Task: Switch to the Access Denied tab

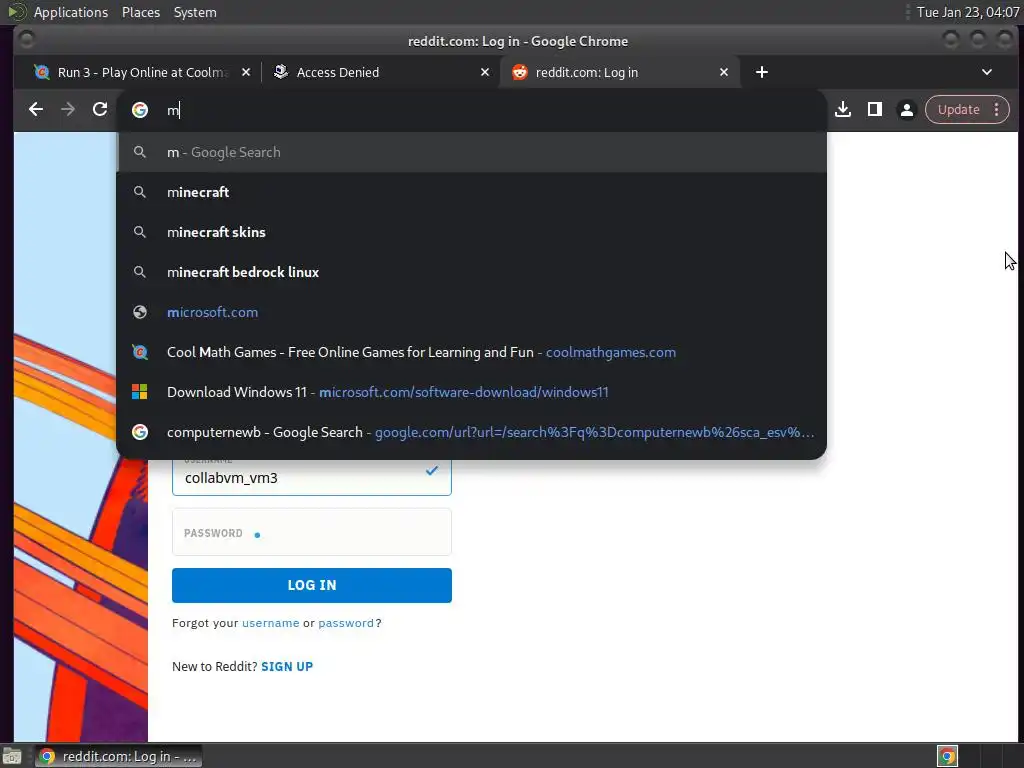Action: pos(381,72)
